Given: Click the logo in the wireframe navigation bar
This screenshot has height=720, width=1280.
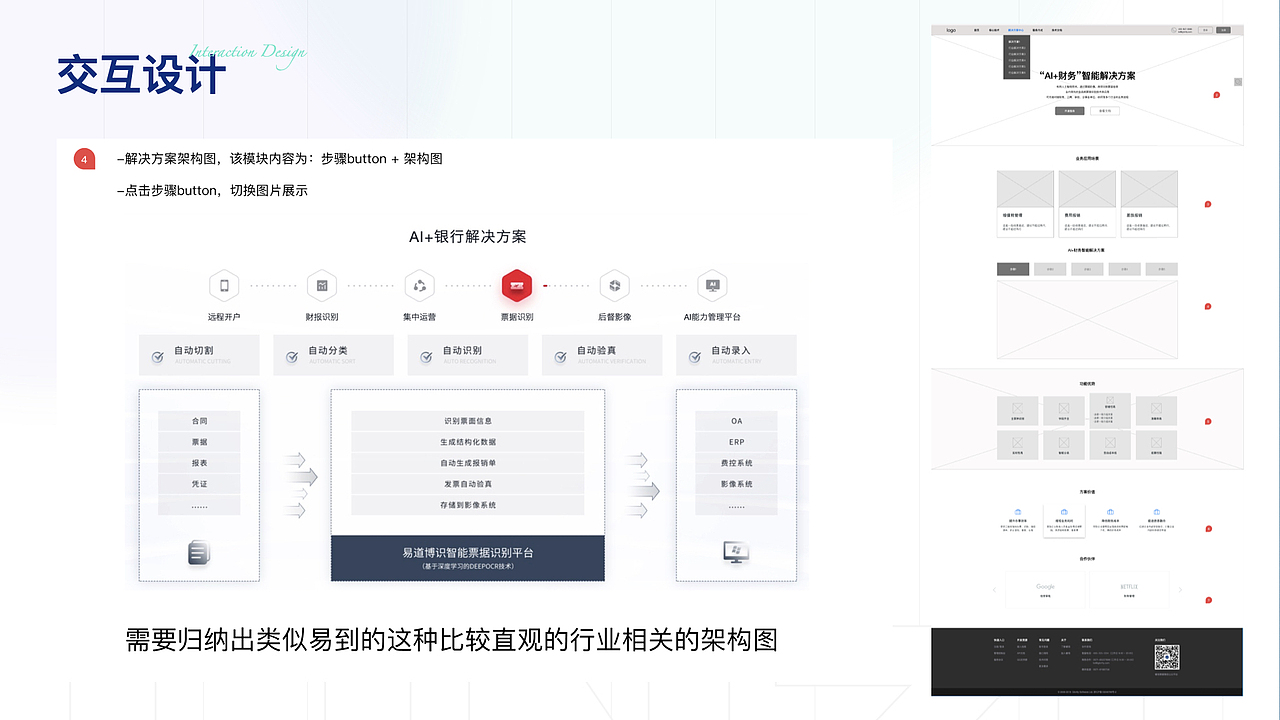Looking at the screenshot, I should 951,30.
